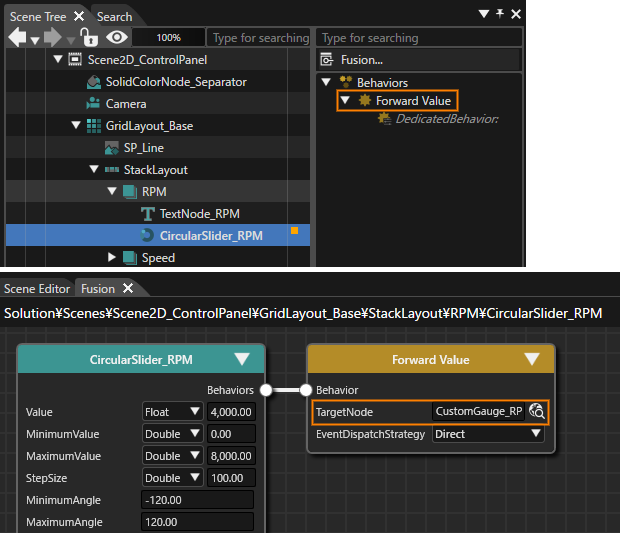Click the Behaviors group icon
The height and width of the screenshot is (533, 620).
pyautogui.click(x=346, y=82)
